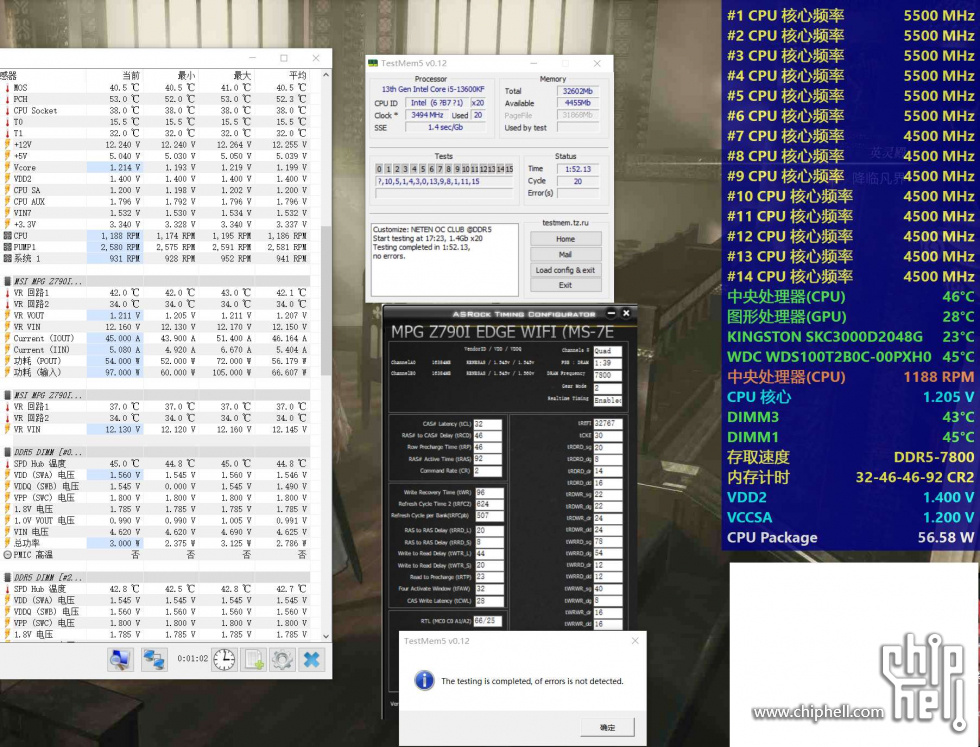Image resolution: width=980 pixels, height=747 pixels.
Task: Click the Four Activate Window (tFAW) field
Action: (489, 589)
